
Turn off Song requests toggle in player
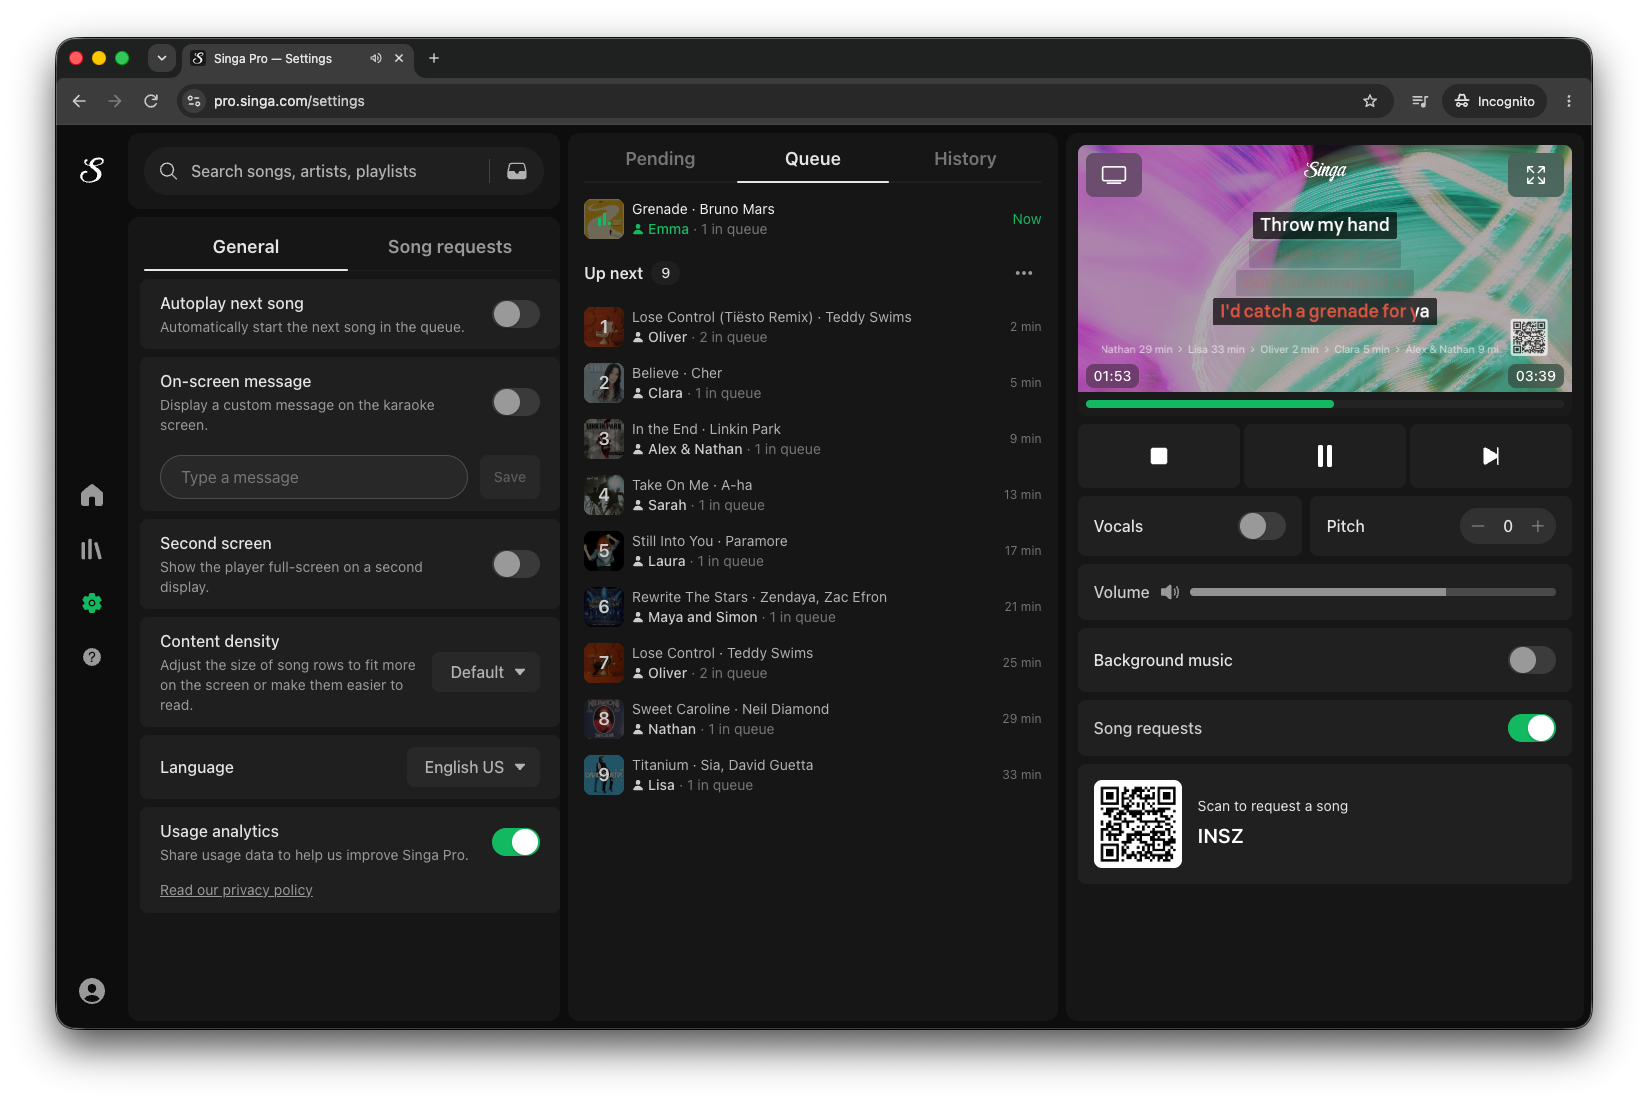pyautogui.click(x=1532, y=728)
